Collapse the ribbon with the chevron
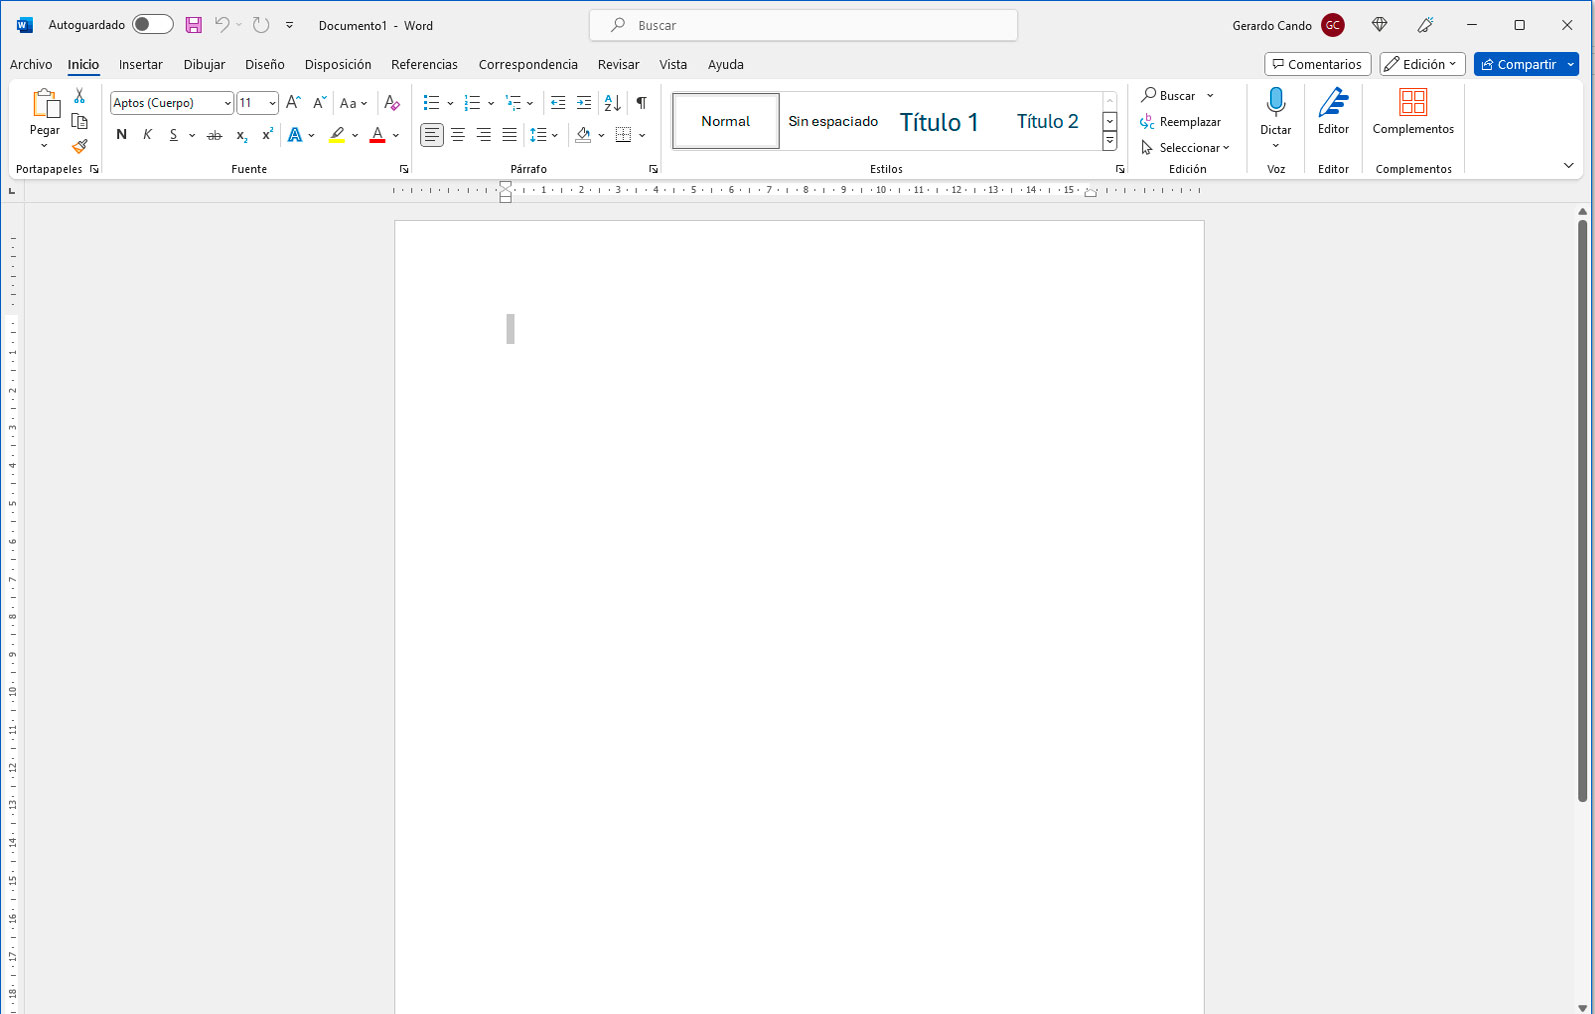1595x1014 pixels. (x=1568, y=165)
